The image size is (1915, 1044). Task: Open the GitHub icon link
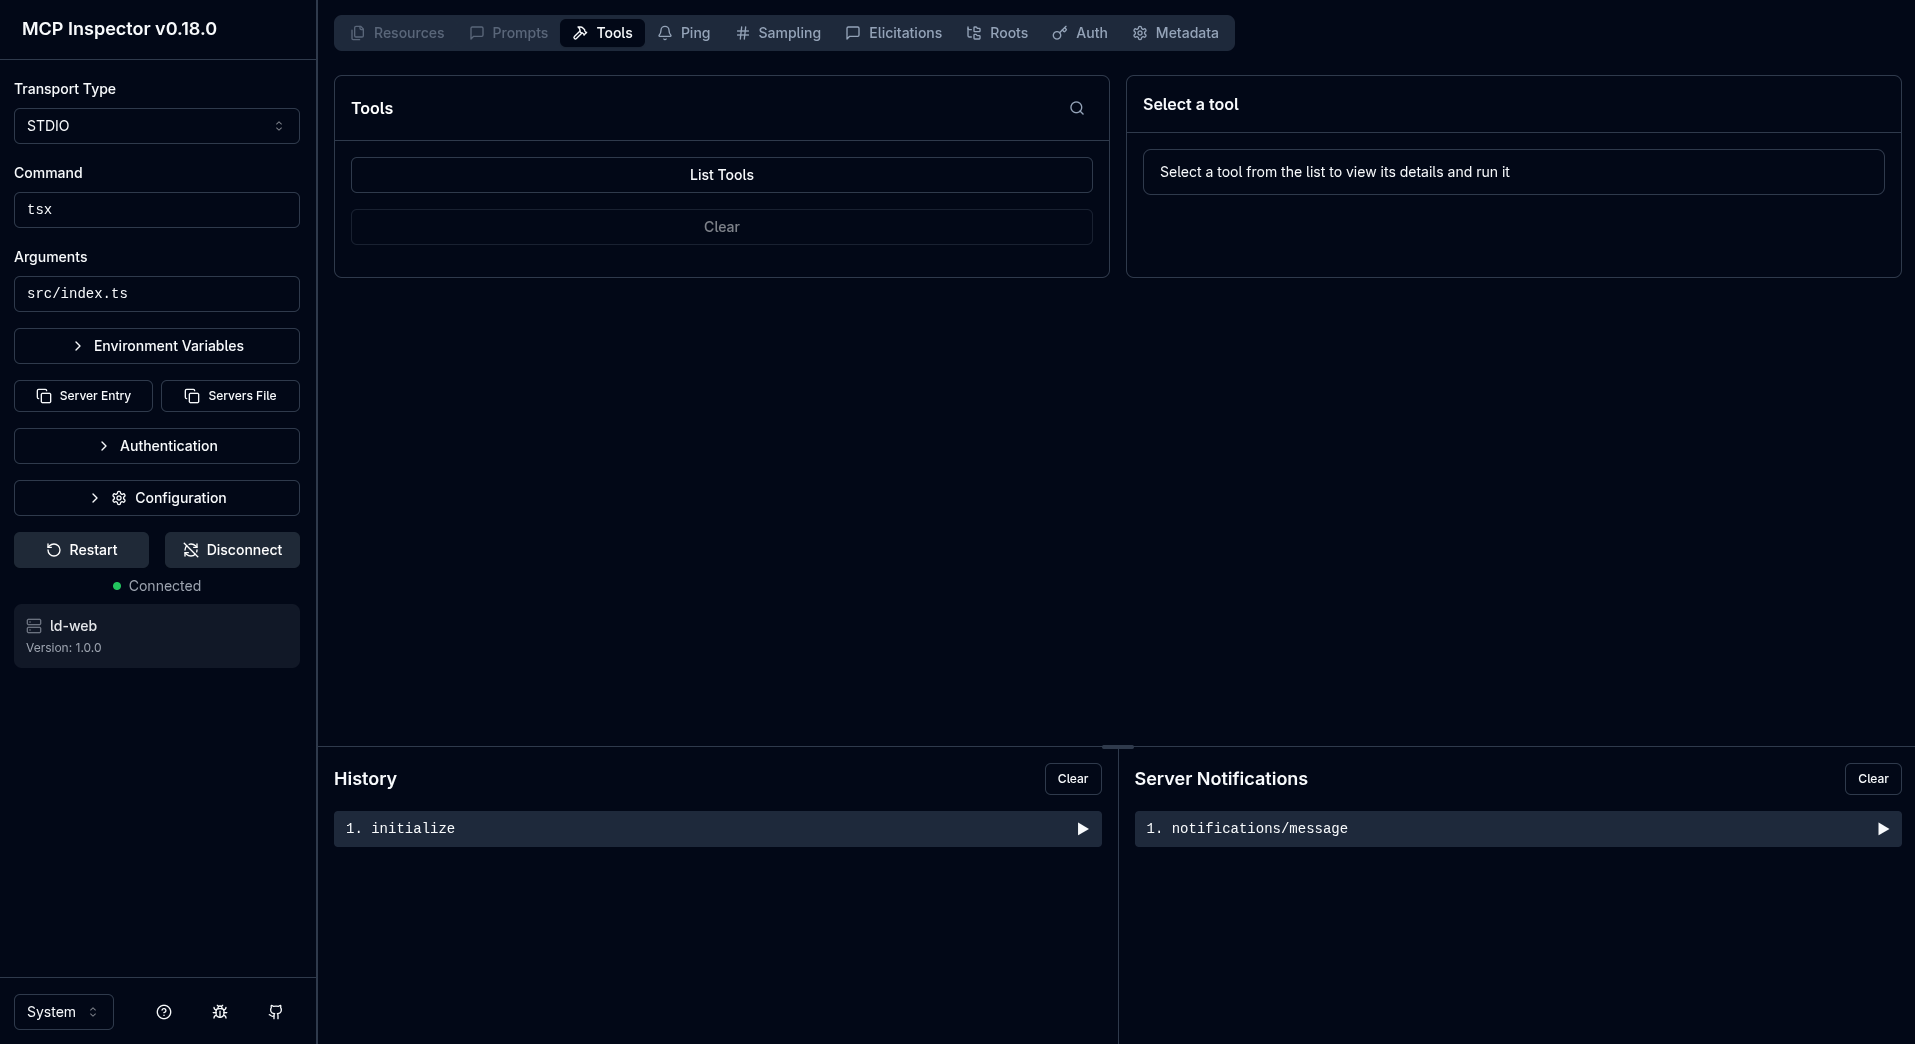276,1012
